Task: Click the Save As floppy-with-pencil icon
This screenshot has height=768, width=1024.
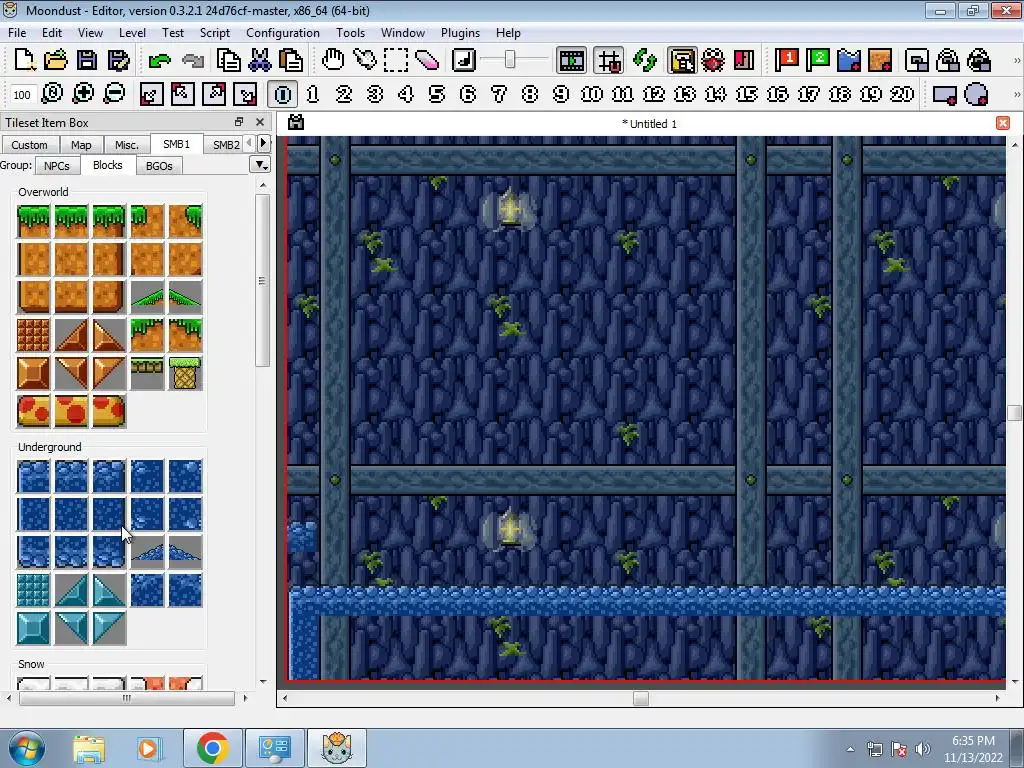Action: point(118,60)
